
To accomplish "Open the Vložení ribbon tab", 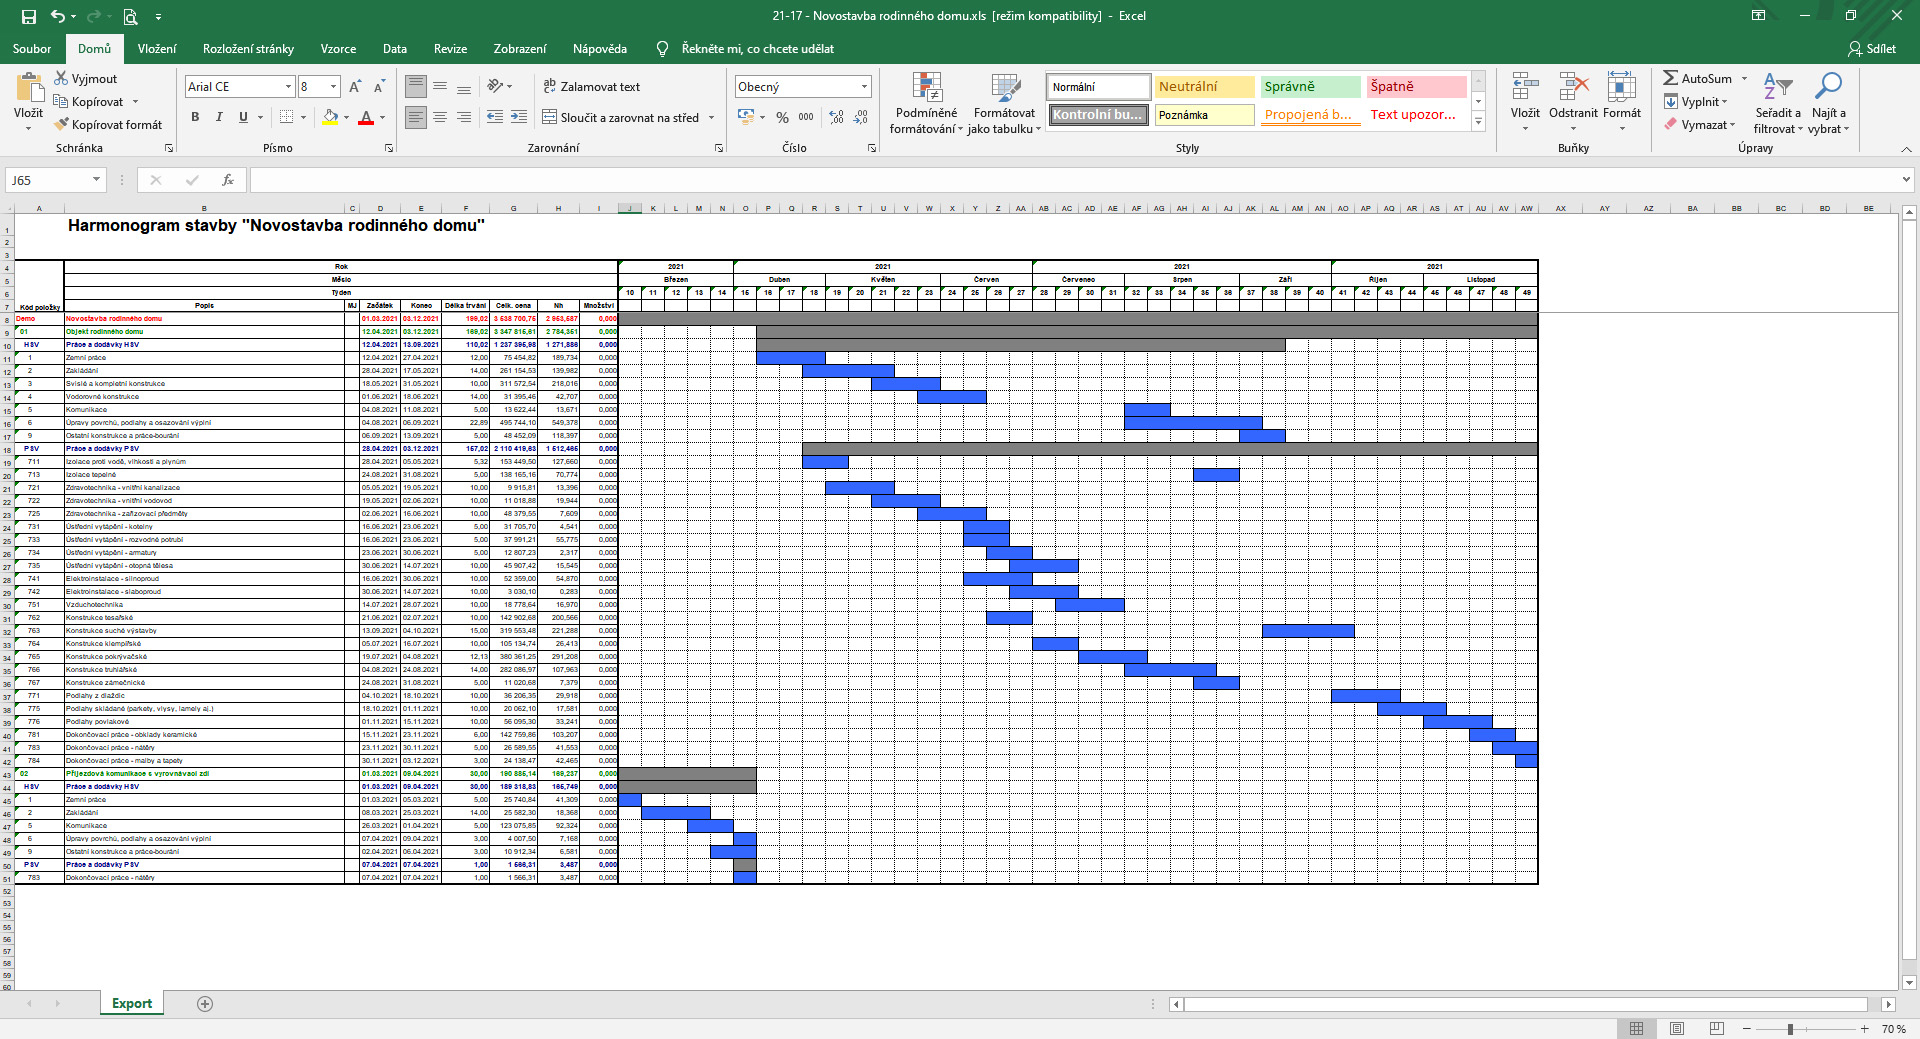I will (x=157, y=49).
